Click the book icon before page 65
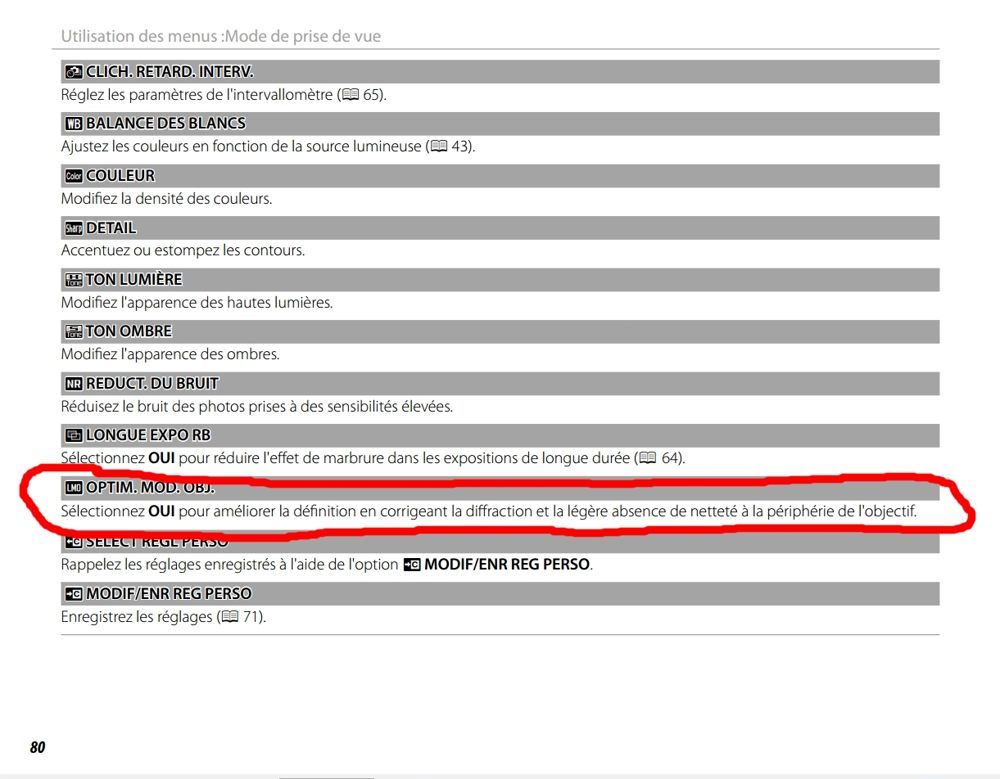This screenshot has width=1000, height=779. click(x=350, y=95)
